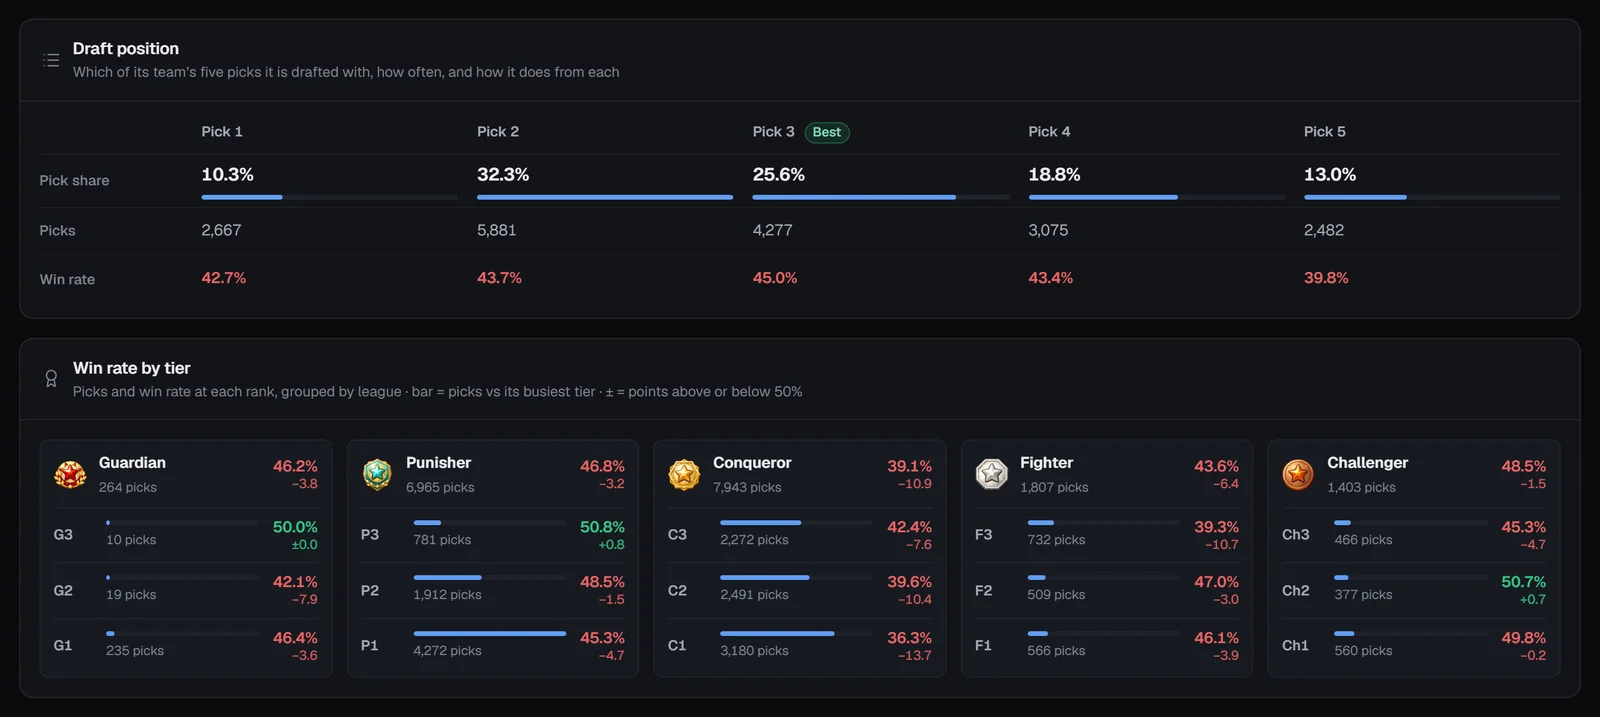
Task: Select the G1 tier row label
Action: click(x=63, y=646)
